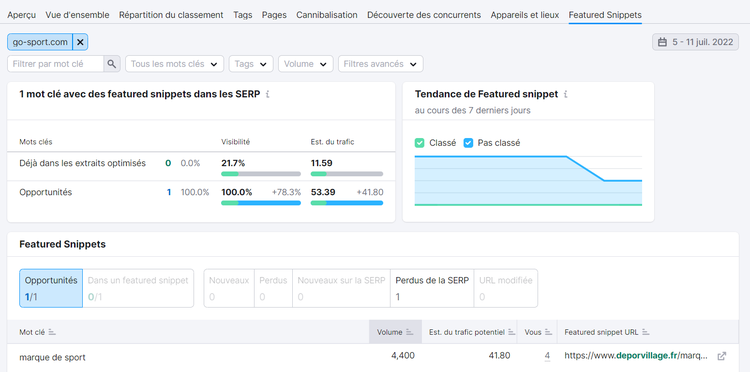Click Nouveaux sur la SERP filter
Screen dimensions: 750x372
342,288
